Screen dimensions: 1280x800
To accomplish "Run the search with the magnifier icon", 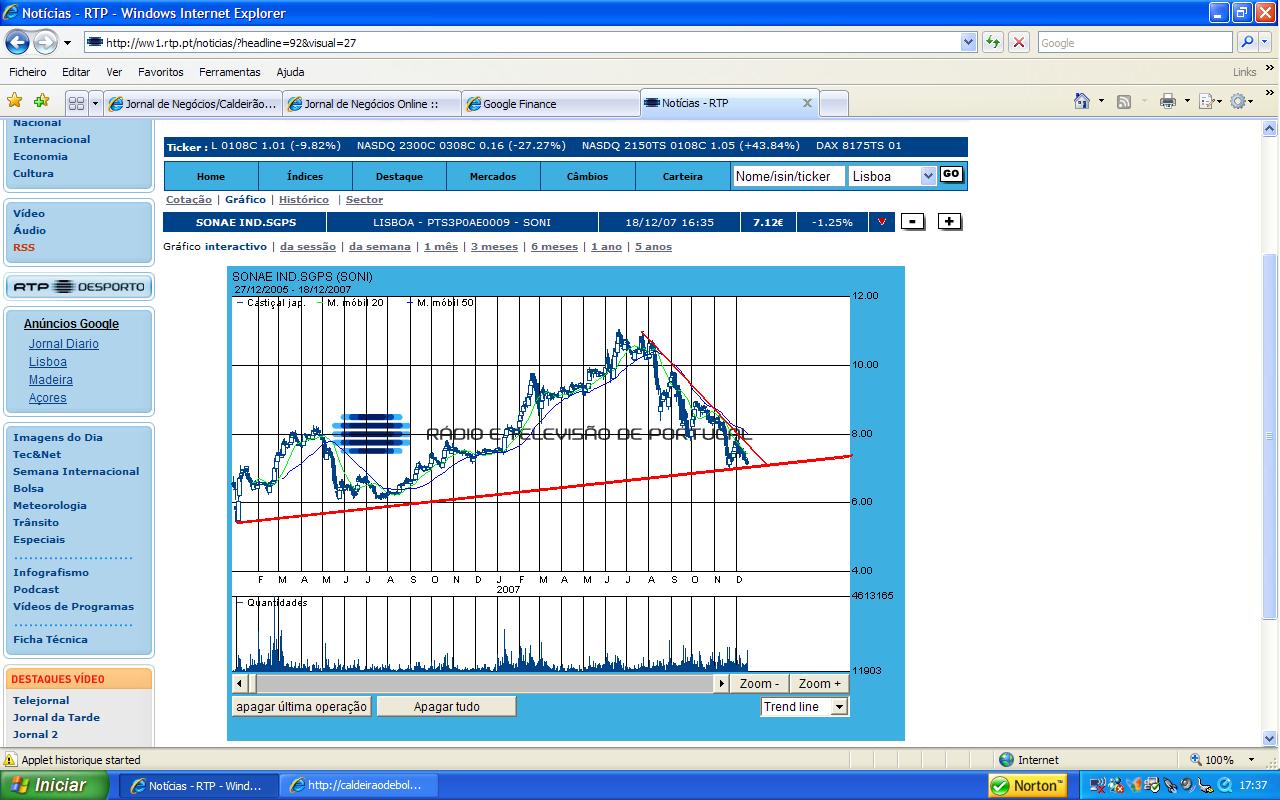I will click(1247, 42).
